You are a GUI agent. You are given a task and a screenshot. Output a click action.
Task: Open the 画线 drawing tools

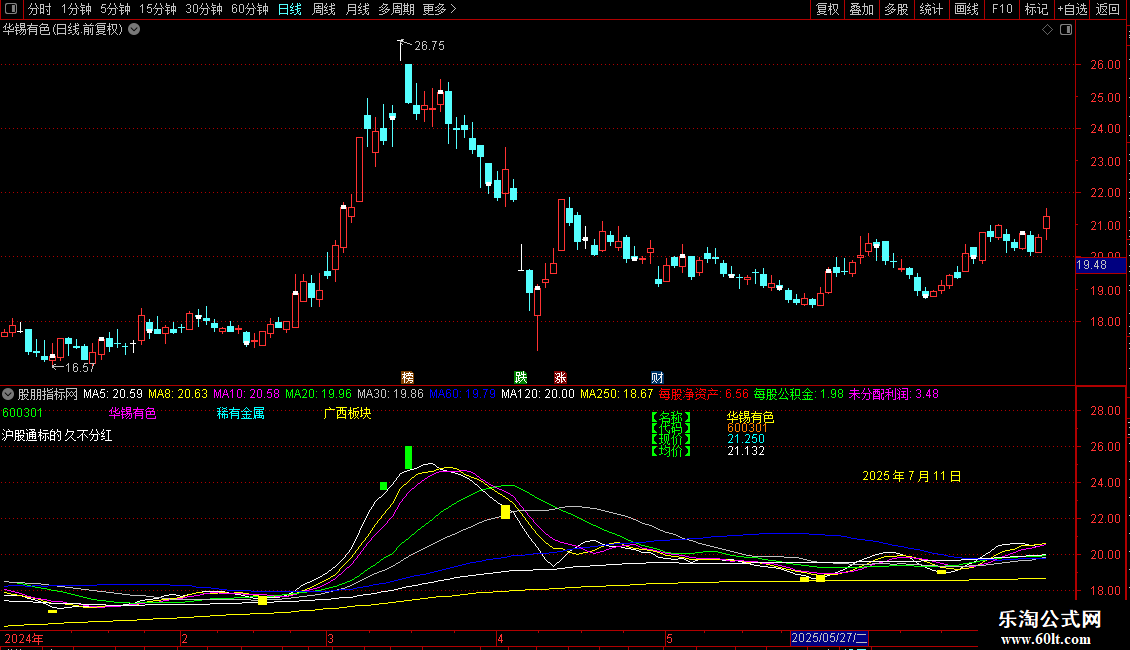(x=966, y=9)
